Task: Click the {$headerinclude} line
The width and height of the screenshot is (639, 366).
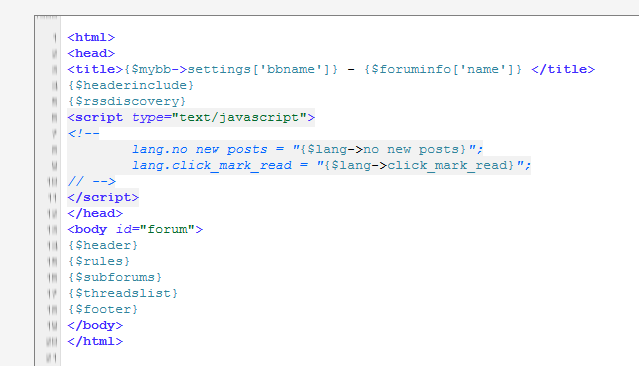Action: pos(131,85)
